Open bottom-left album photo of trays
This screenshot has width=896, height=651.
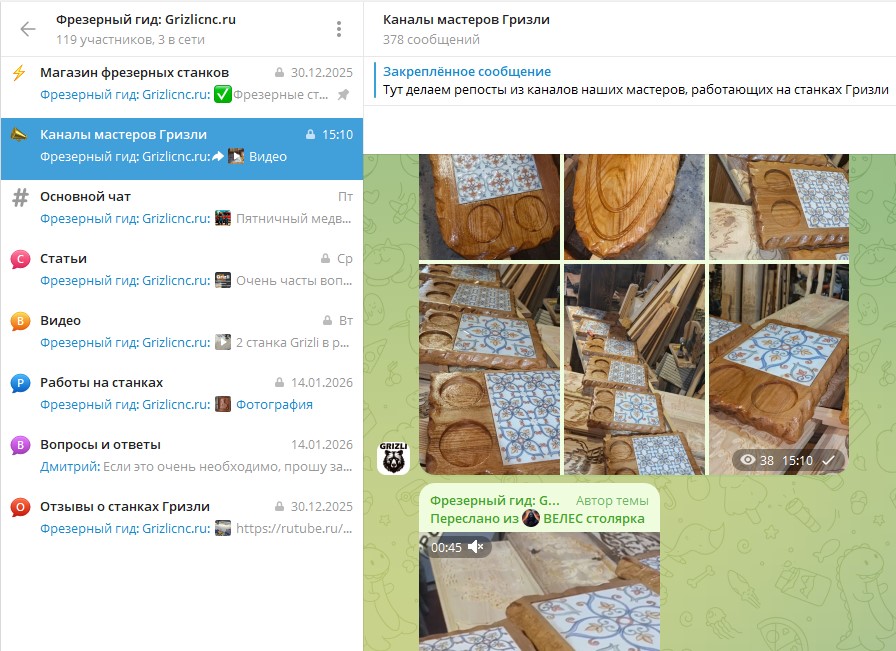pos(490,369)
